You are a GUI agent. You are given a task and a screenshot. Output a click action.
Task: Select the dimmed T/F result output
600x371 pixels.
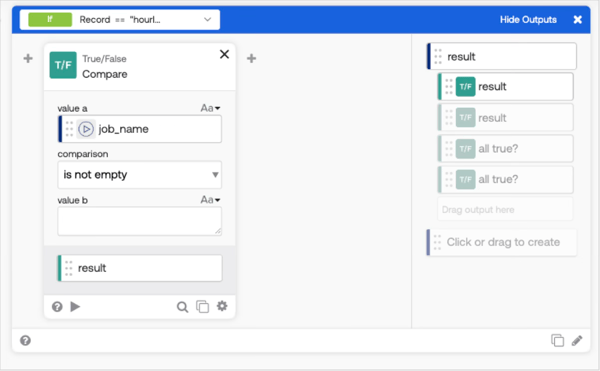click(505, 118)
